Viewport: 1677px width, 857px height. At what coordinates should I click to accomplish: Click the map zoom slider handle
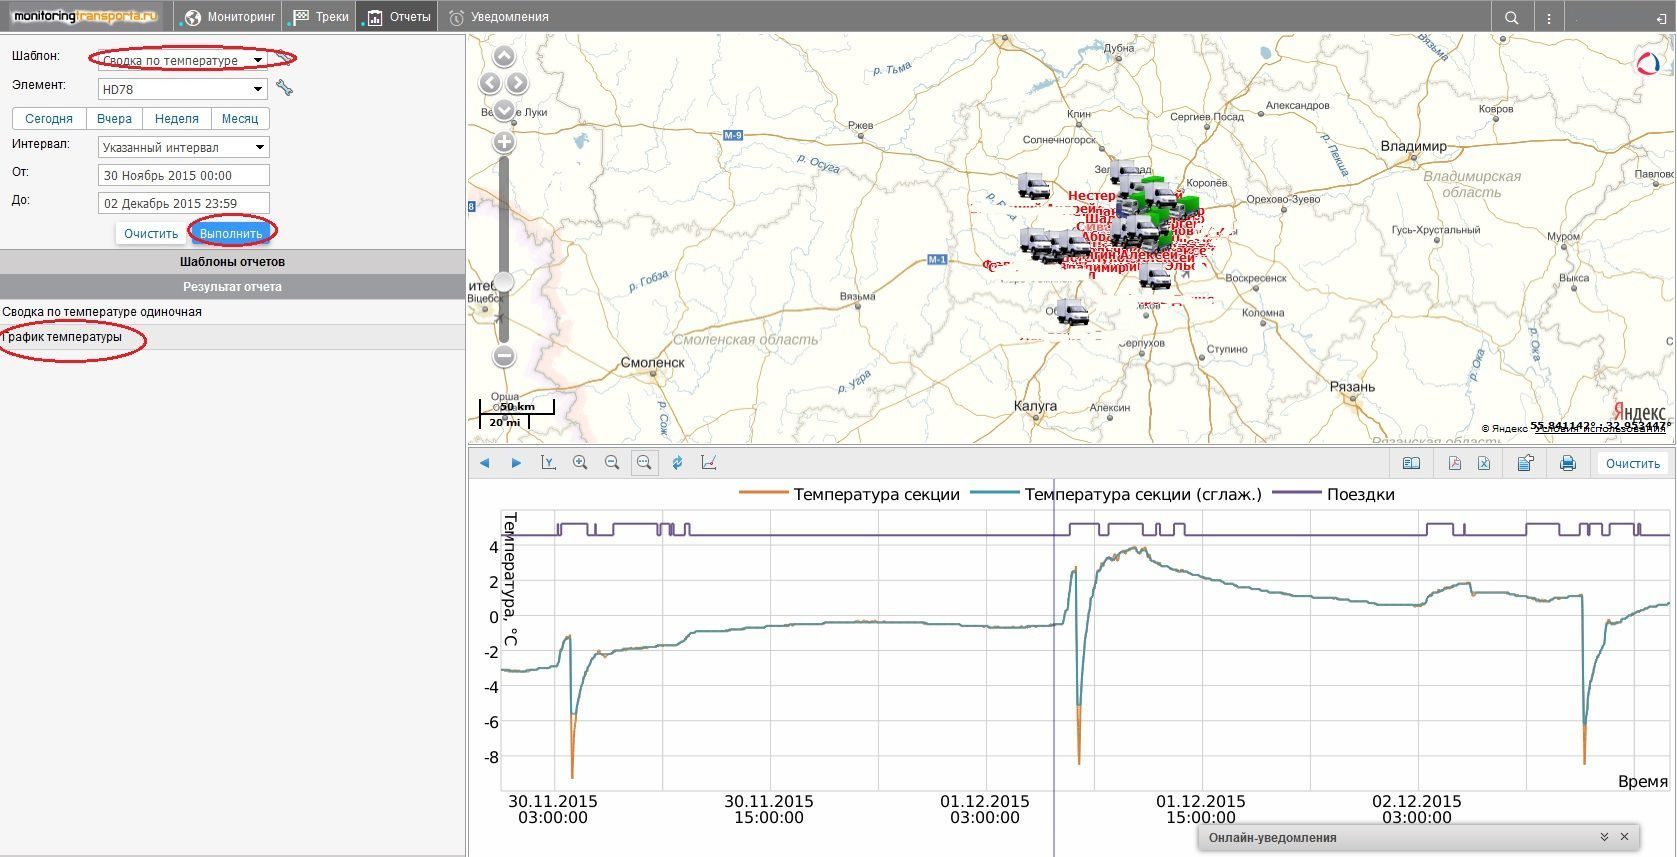504,283
